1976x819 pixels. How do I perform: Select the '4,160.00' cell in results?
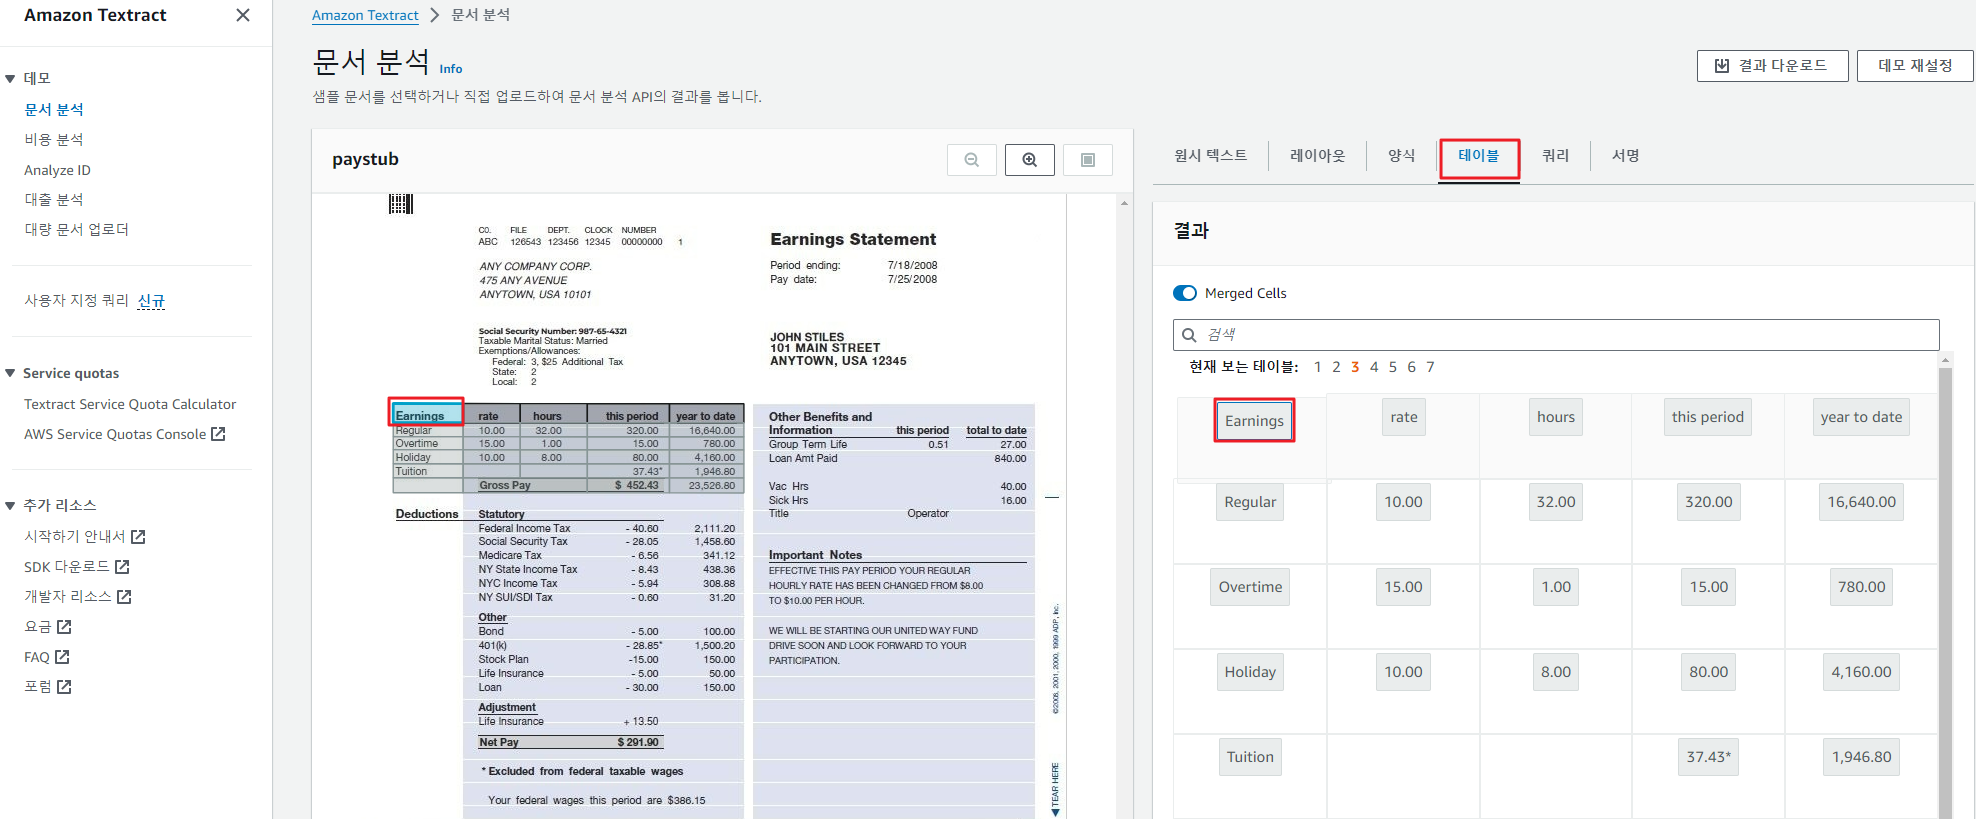click(x=1861, y=672)
